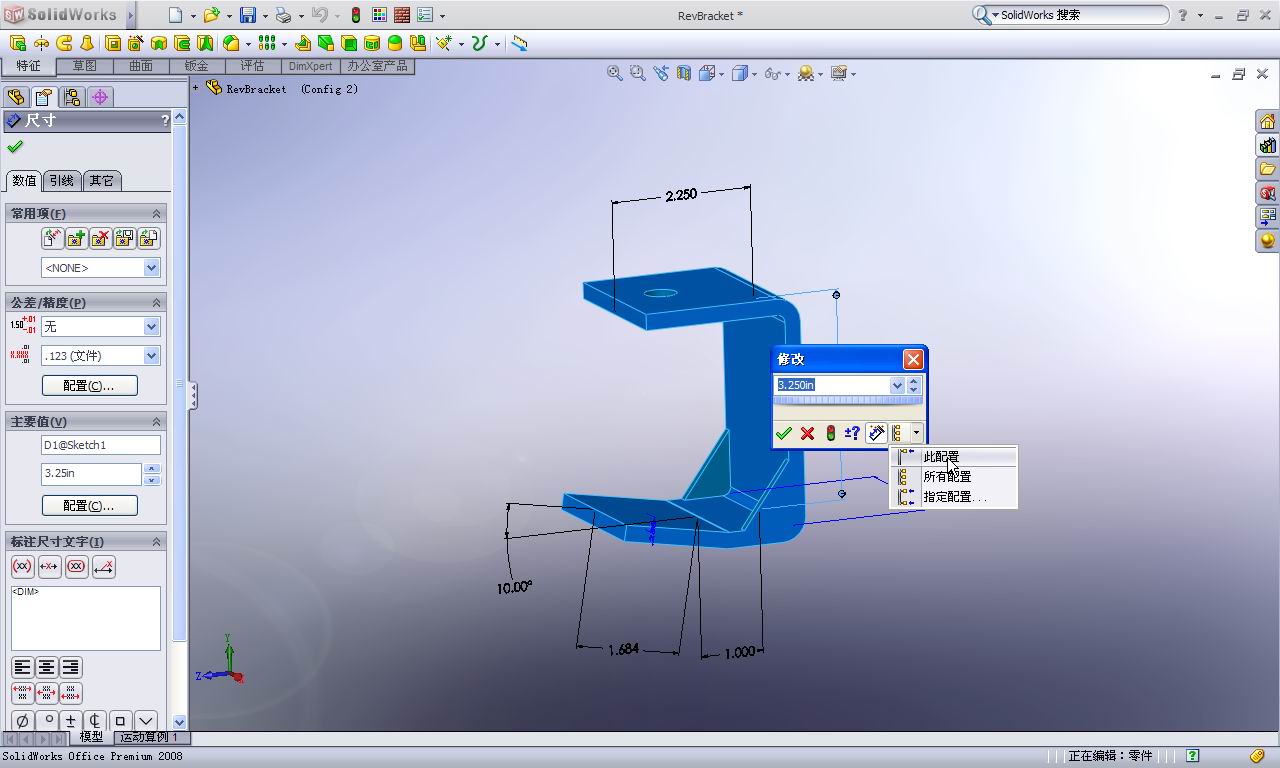Collapse the 常用项 section
1280x768 pixels.
pos(156,214)
